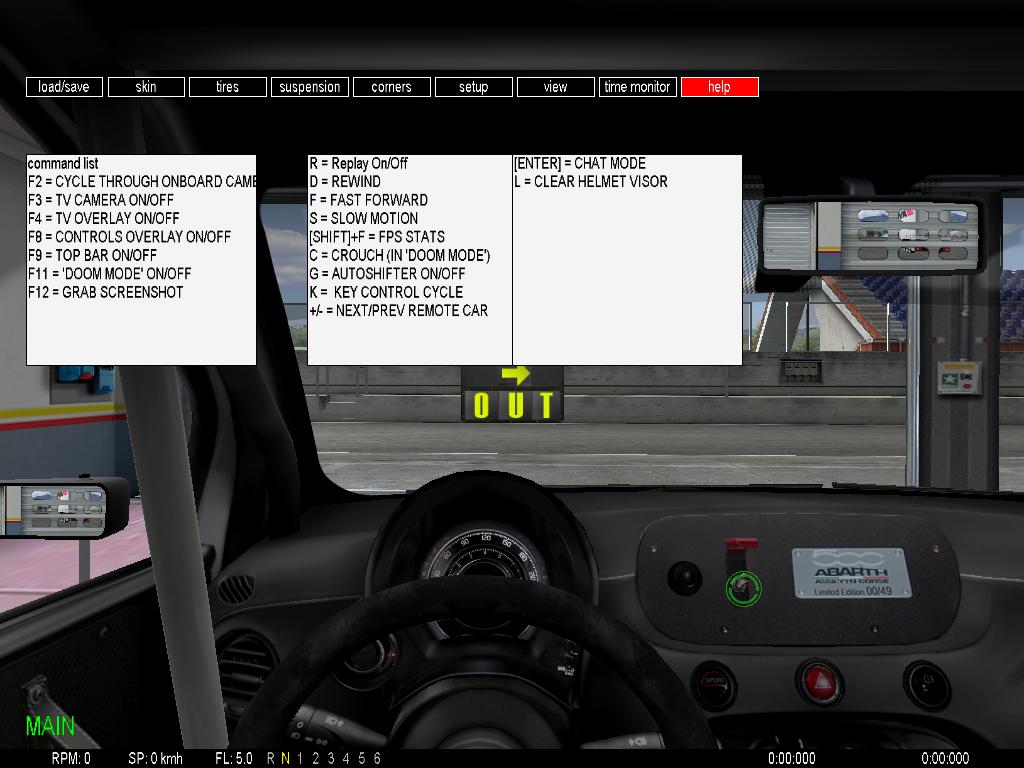The image size is (1024, 768).
Task: Select the view menu tab
Action: pyautogui.click(x=555, y=87)
